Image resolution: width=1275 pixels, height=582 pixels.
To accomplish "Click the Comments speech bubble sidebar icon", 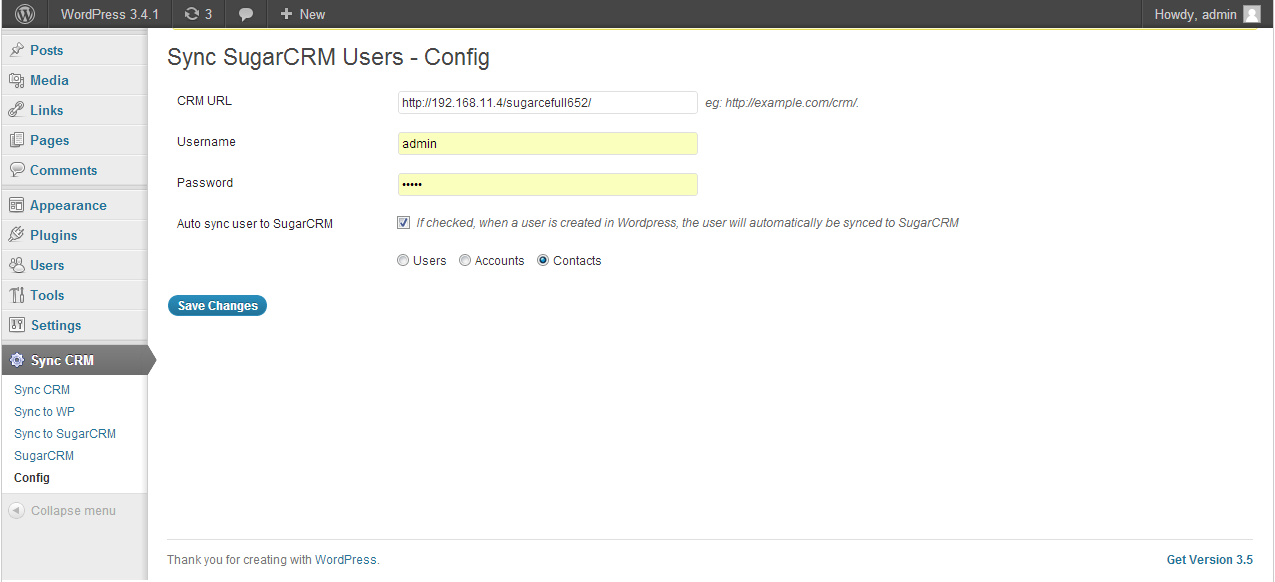I will point(16,170).
